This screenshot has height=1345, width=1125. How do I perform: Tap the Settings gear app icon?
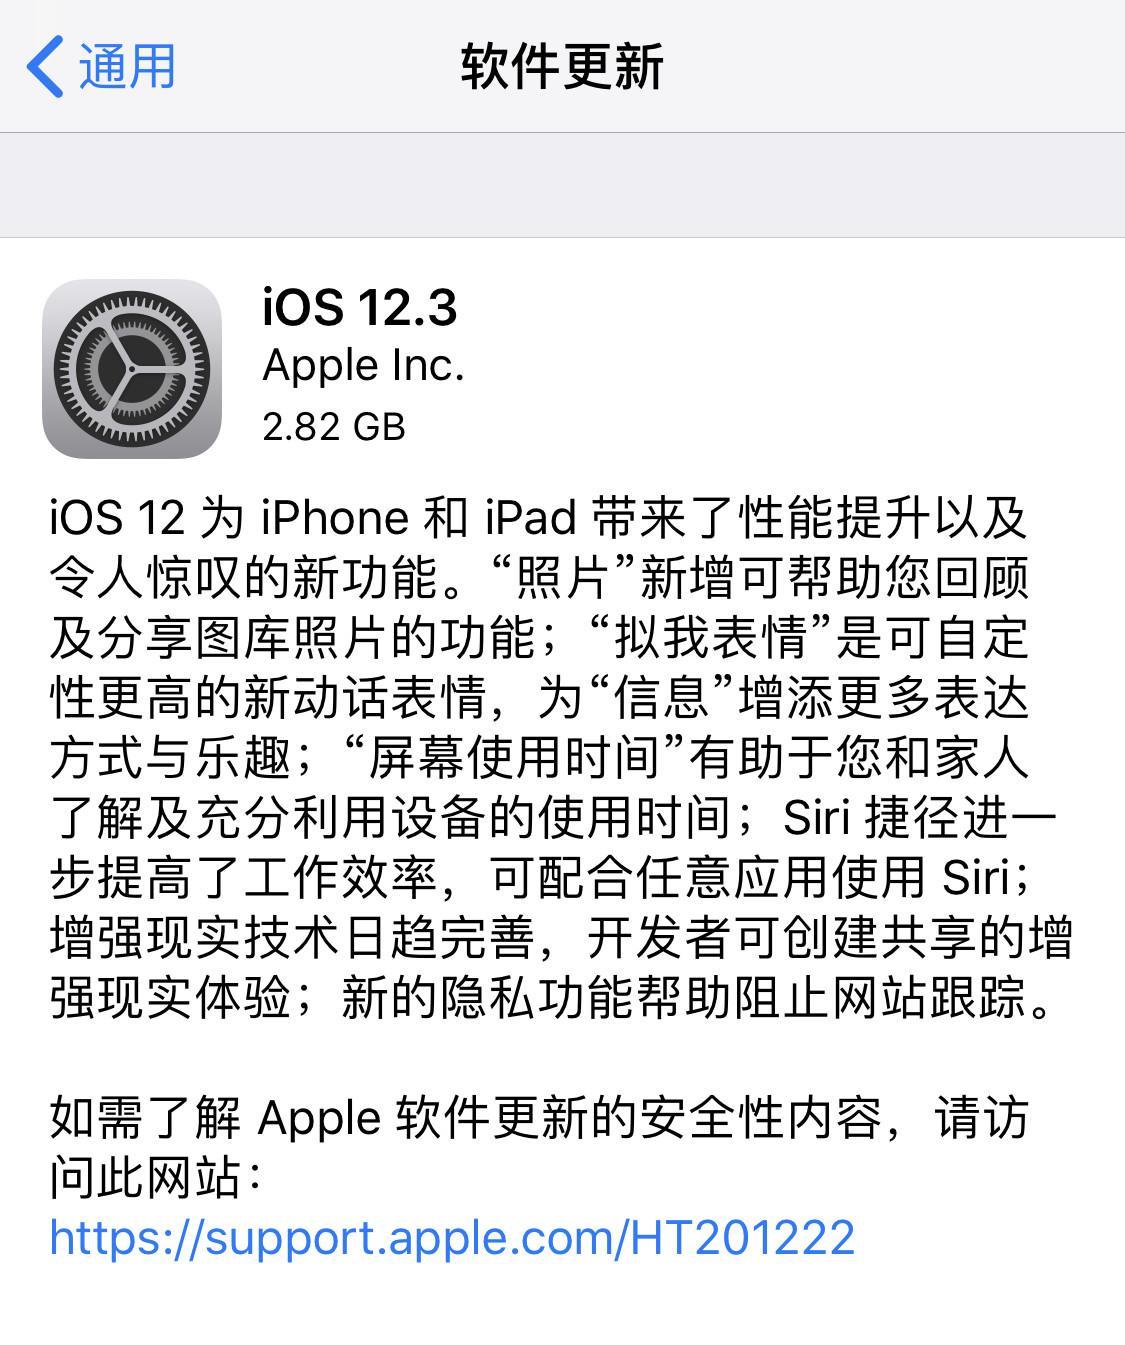click(132, 368)
